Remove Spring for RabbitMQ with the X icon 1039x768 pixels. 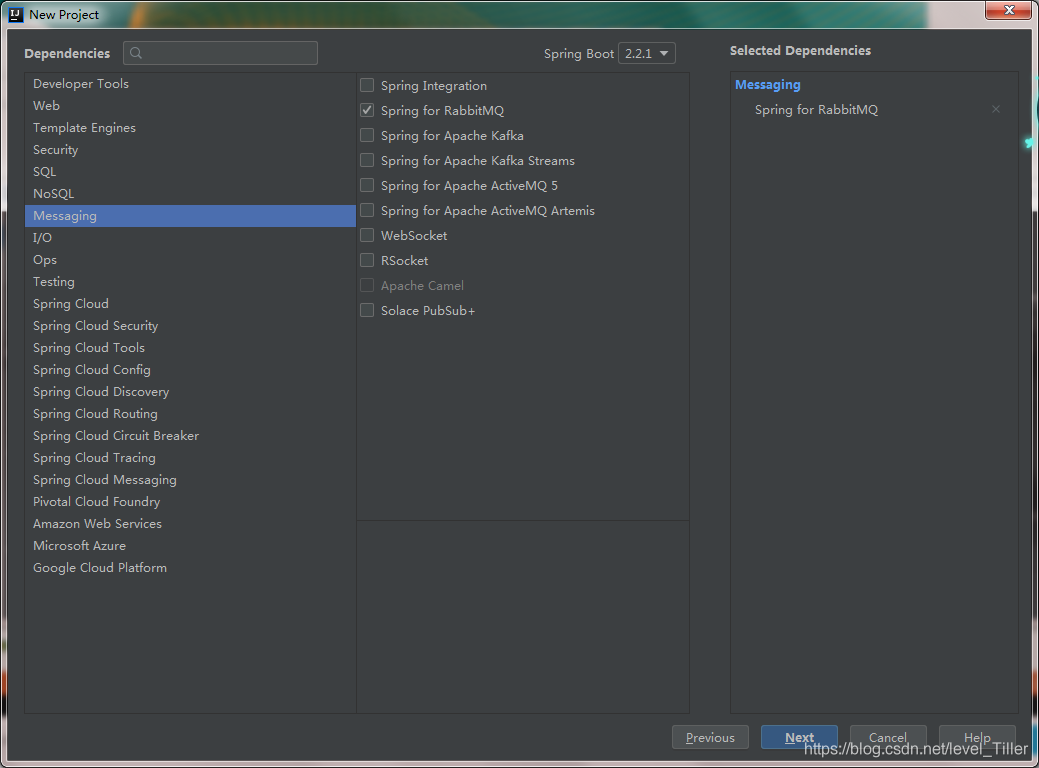pyautogui.click(x=995, y=109)
